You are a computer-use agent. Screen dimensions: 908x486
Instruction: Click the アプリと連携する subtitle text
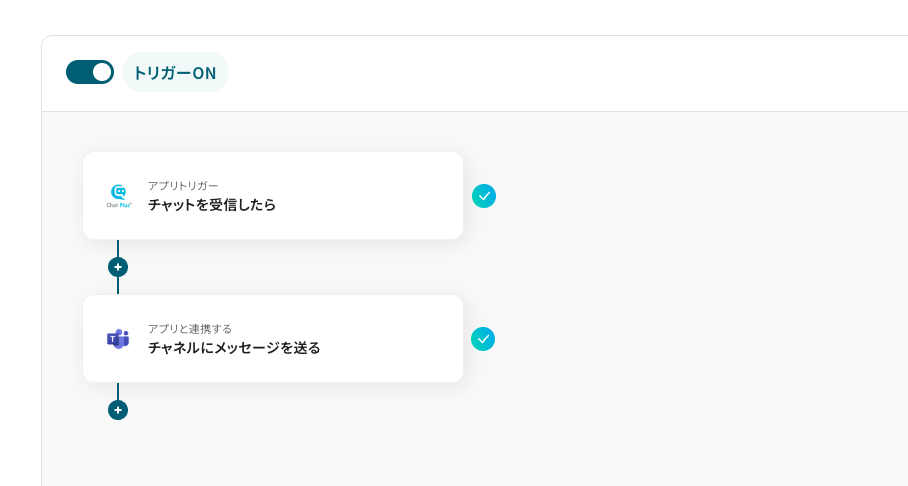(x=190, y=328)
